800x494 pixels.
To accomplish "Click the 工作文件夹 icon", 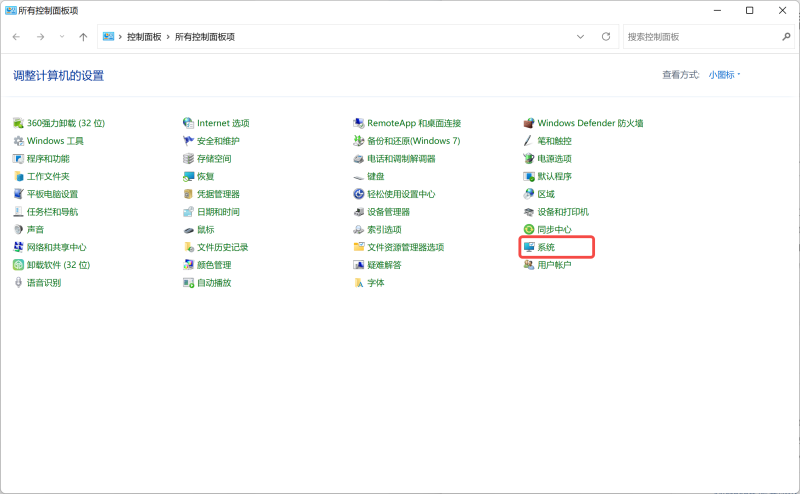I will pyautogui.click(x=18, y=177).
